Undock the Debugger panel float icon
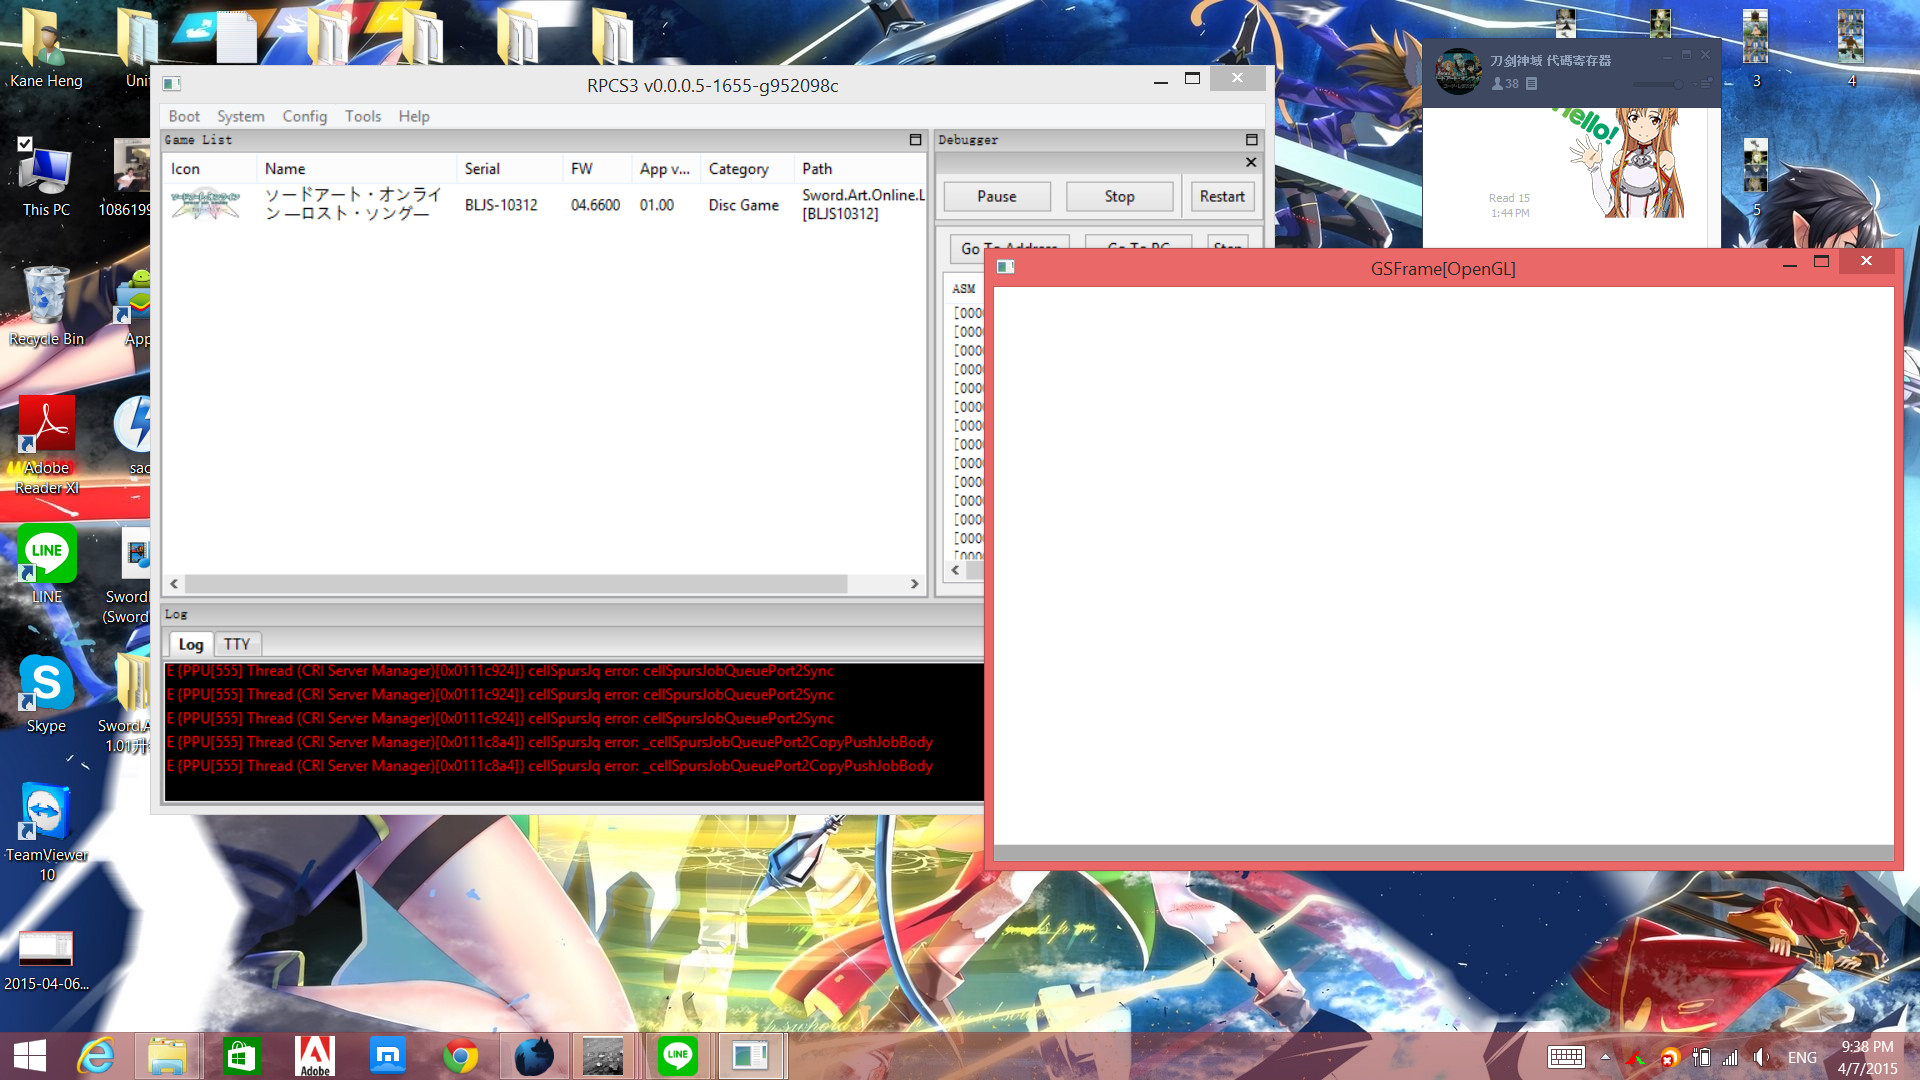Screen dimensions: 1920x1080 1251,140
